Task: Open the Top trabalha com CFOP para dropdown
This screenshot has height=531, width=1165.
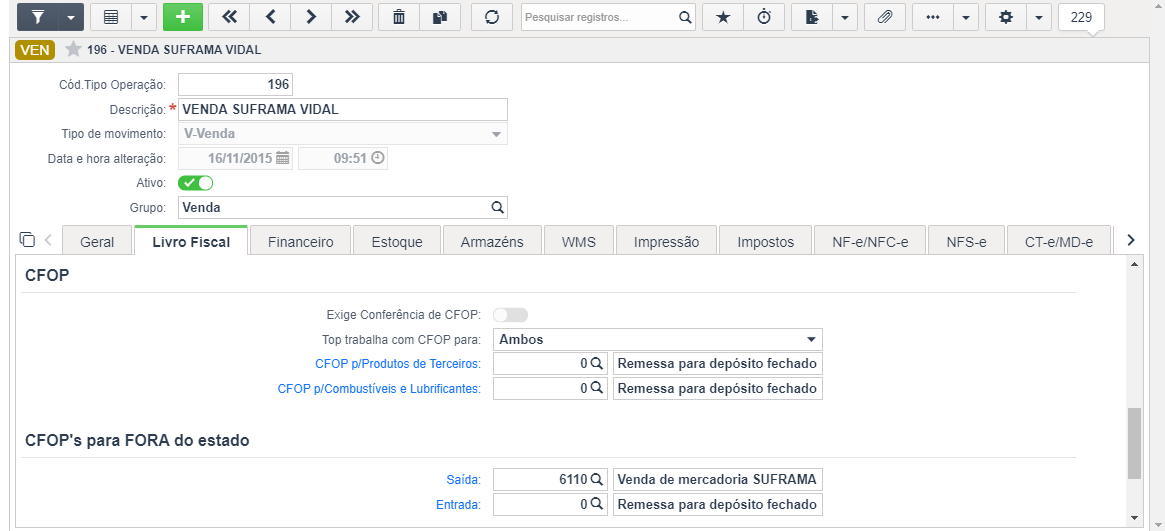Action: (658, 339)
